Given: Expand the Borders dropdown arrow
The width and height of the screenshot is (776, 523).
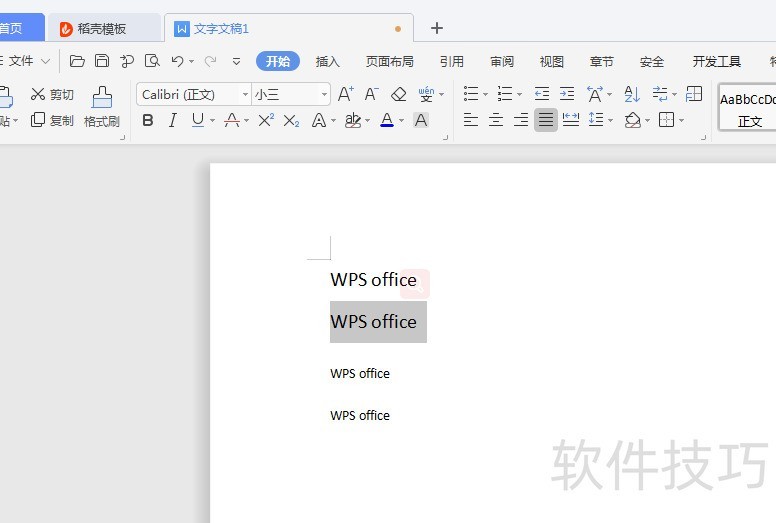Looking at the screenshot, I should (681, 120).
